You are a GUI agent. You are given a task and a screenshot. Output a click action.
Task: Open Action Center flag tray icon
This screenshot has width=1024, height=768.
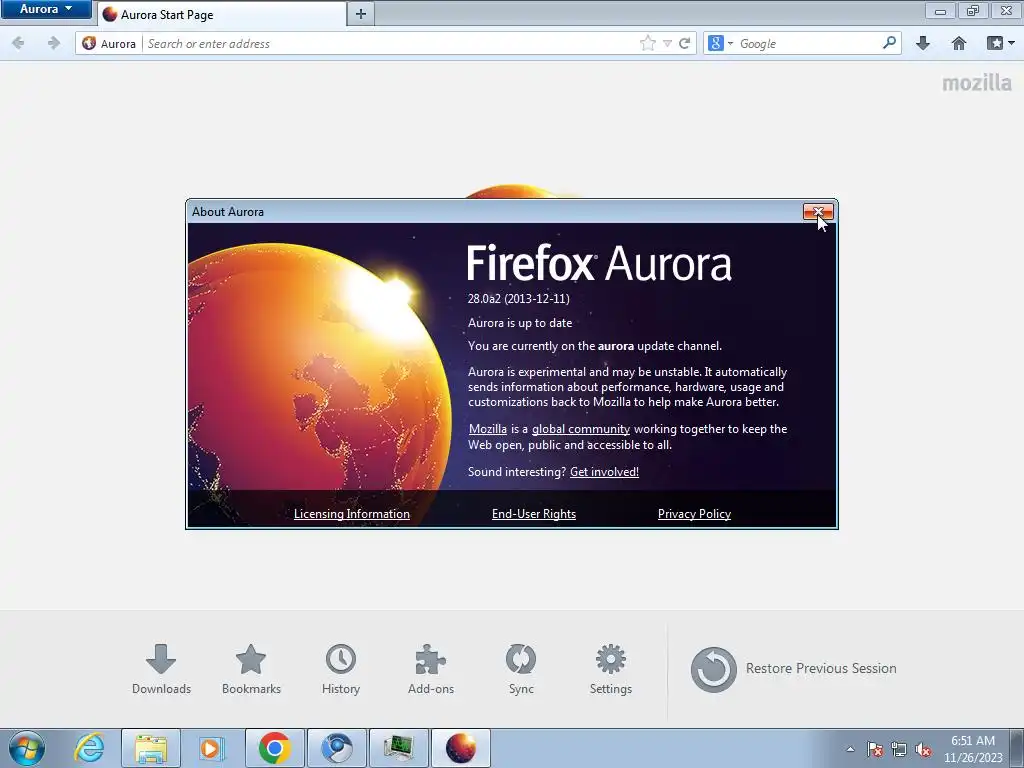[875, 749]
